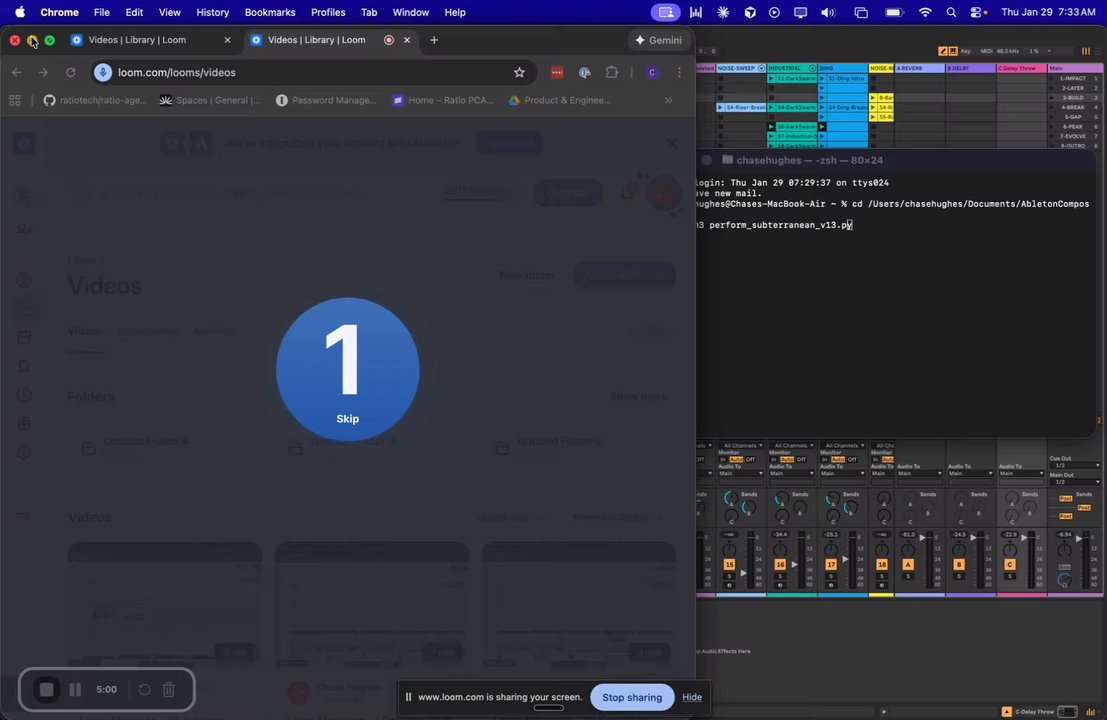Click track 16 volume fader at -34.4
The height and width of the screenshot is (720, 1107).
point(794,564)
